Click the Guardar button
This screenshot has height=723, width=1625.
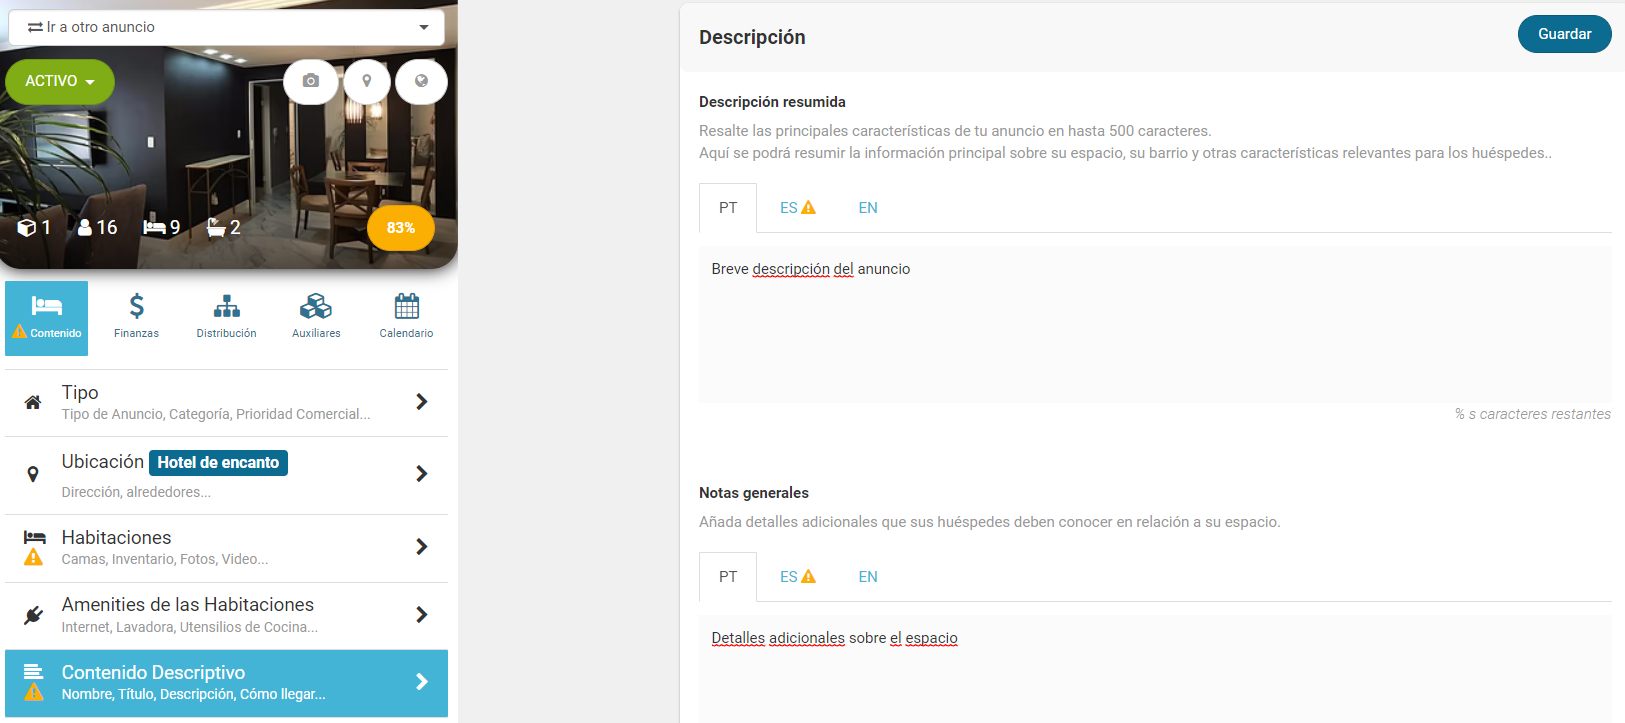pos(1564,34)
